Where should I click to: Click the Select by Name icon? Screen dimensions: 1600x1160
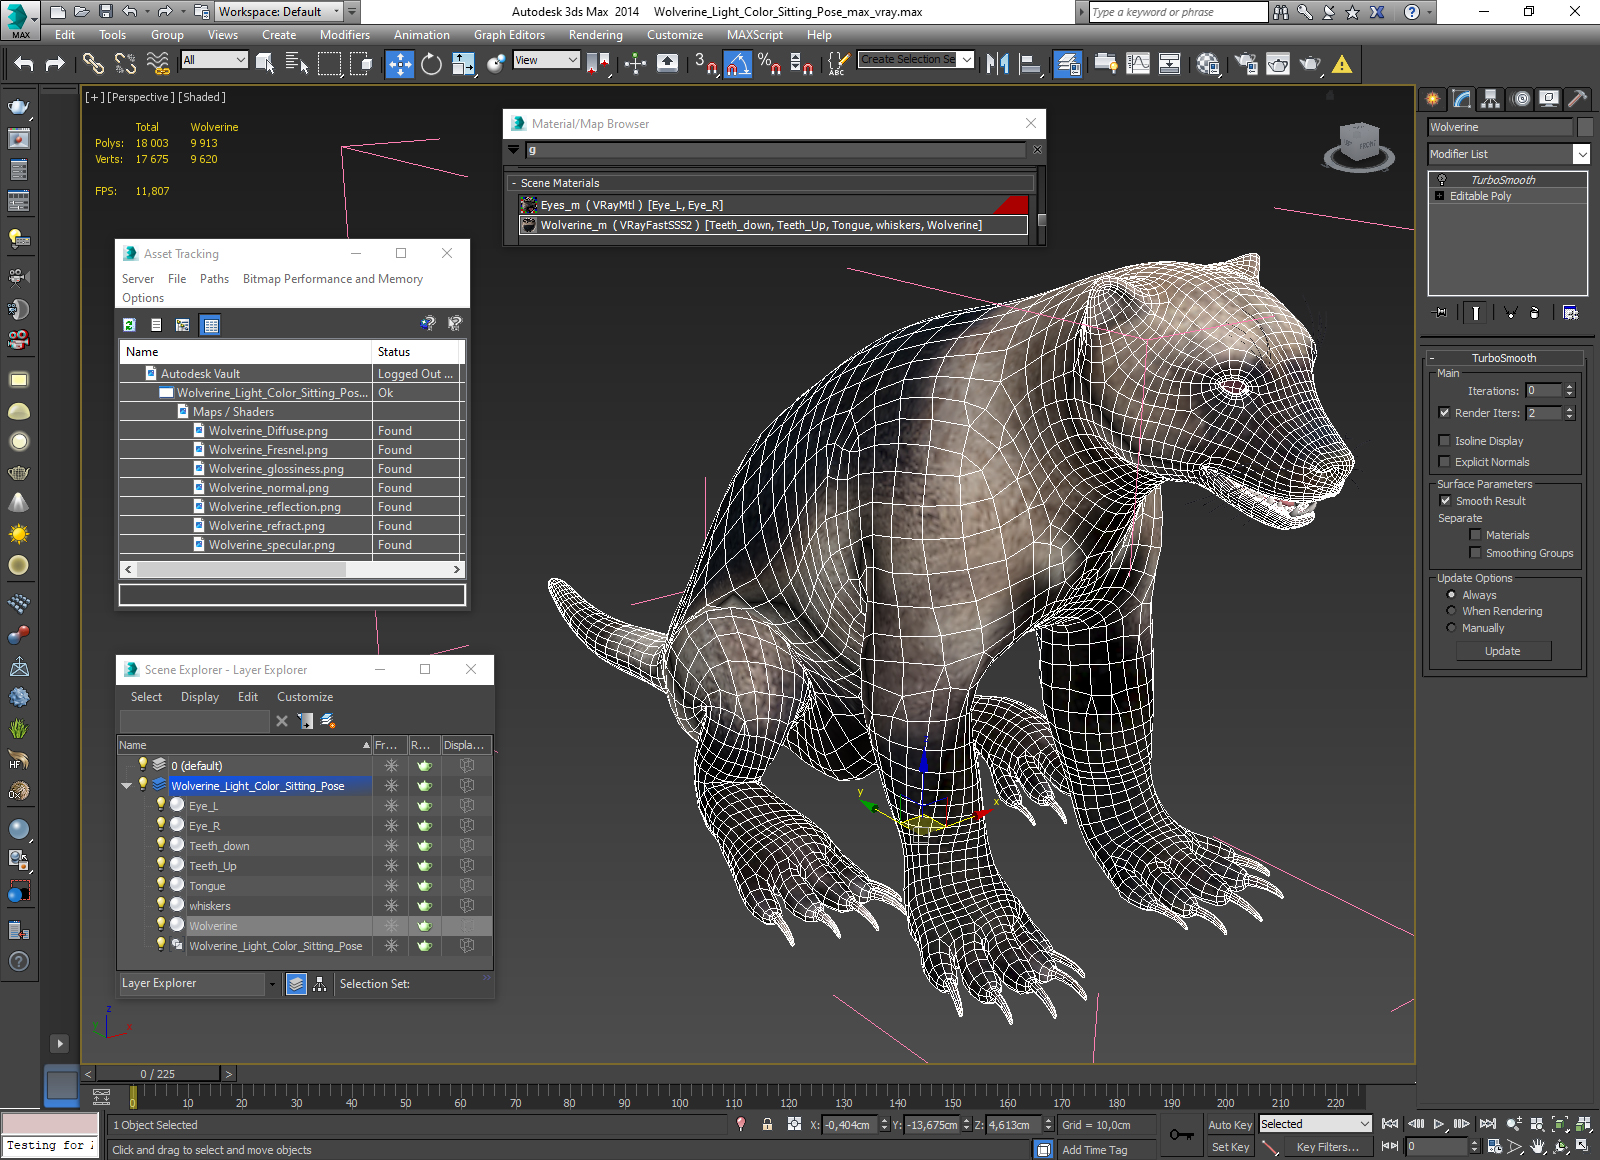296,64
